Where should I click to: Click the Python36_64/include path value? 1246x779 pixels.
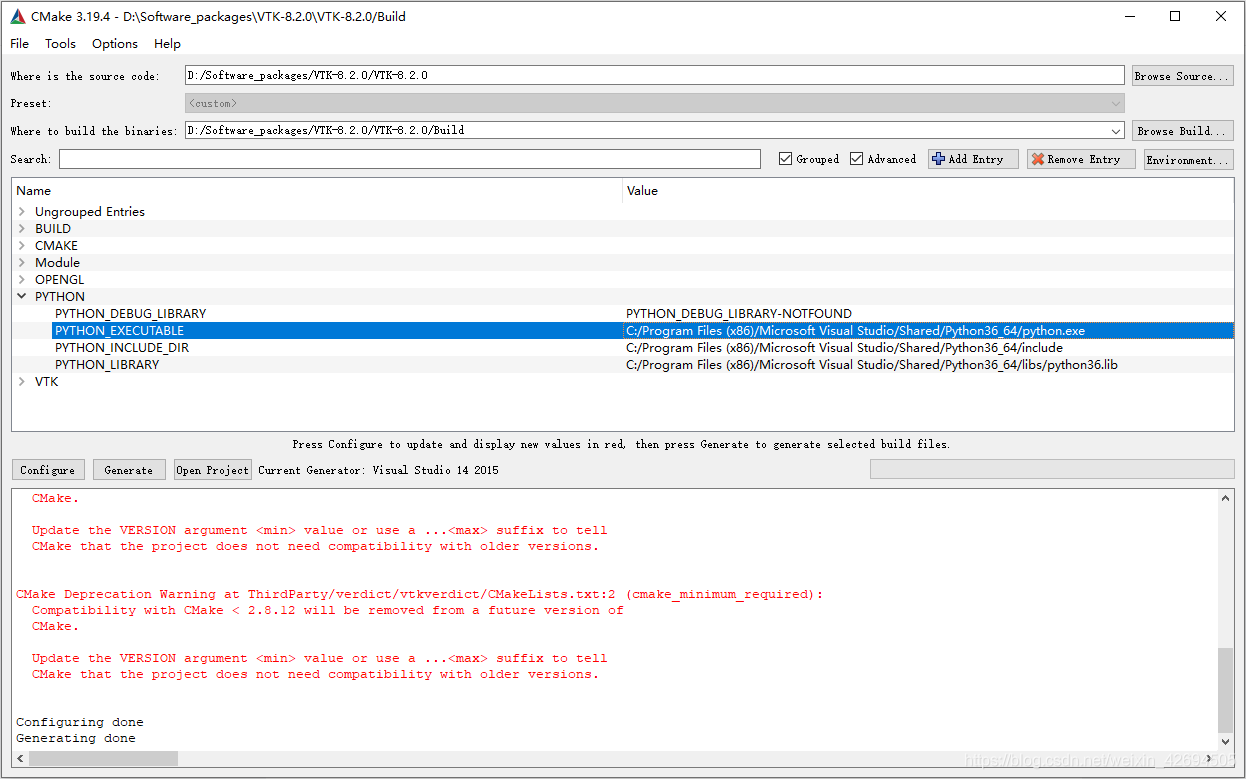(844, 348)
